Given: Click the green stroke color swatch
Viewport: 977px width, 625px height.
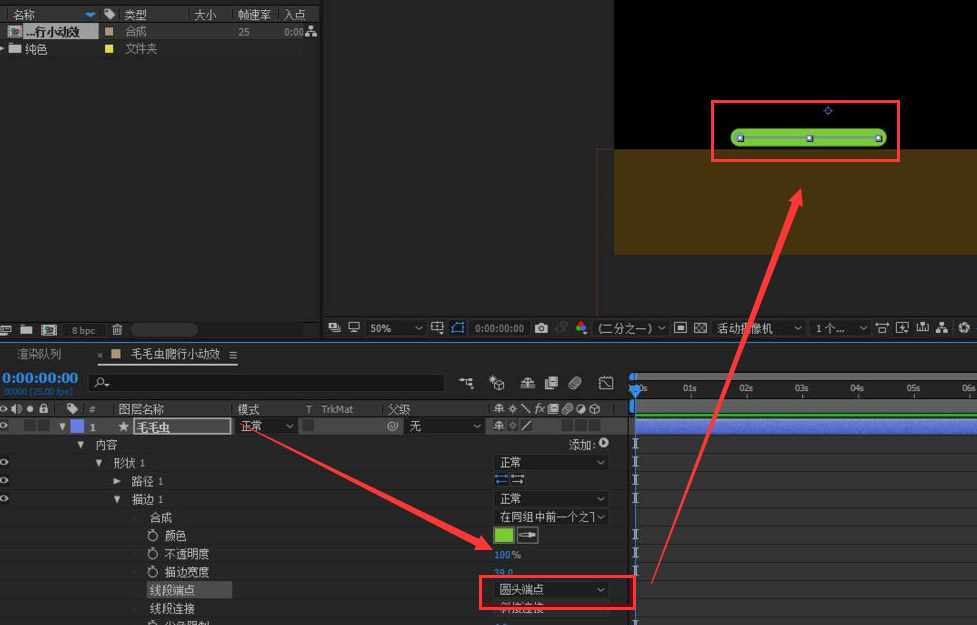Looking at the screenshot, I should [x=504, y=535].
